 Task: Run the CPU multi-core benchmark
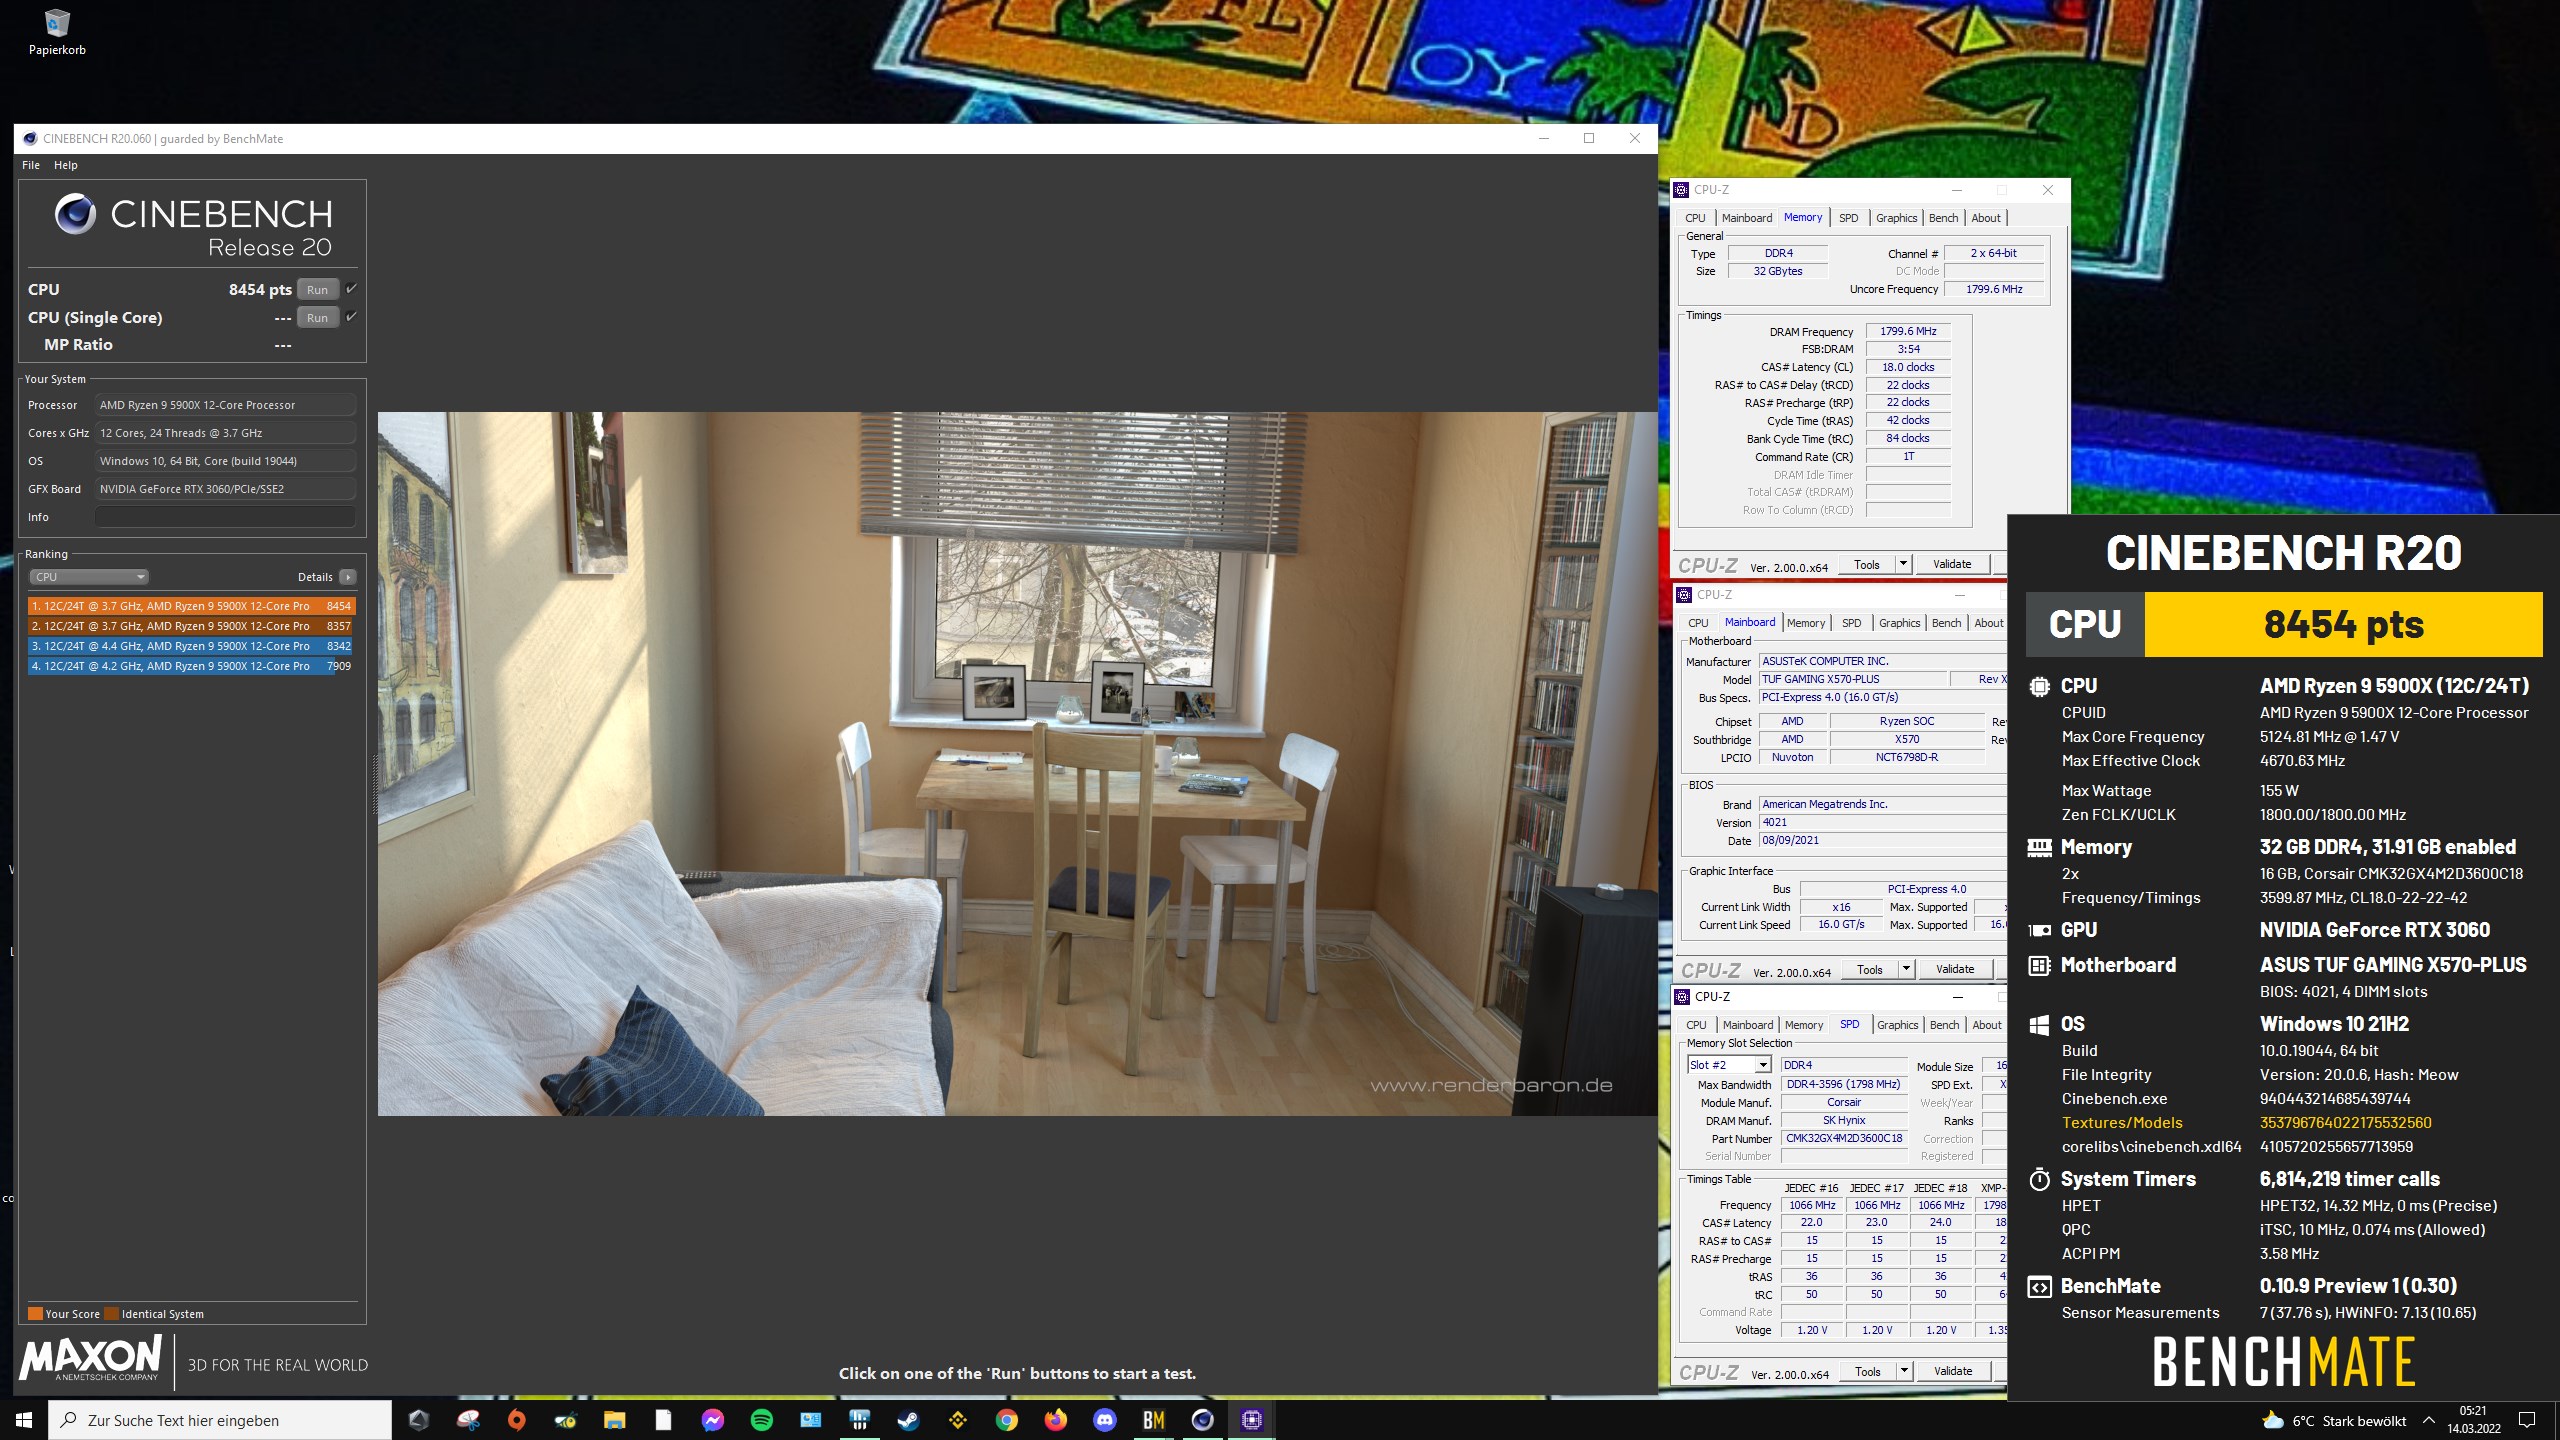pyautogui.click(x=317, y=290)
